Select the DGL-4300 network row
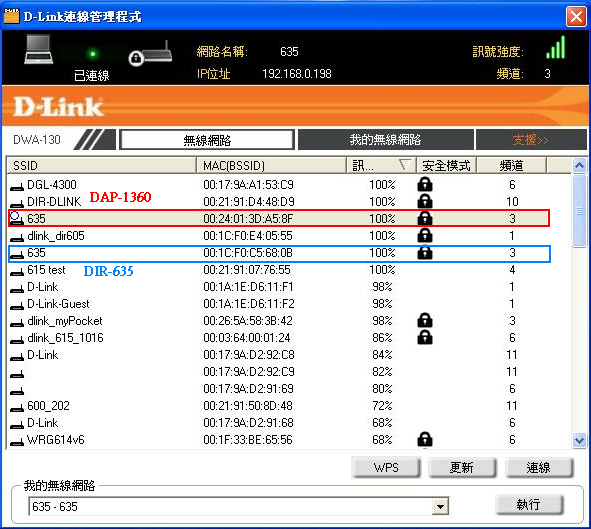The height and width of the screenshot is (529, 591). click(x=279, y=185)
